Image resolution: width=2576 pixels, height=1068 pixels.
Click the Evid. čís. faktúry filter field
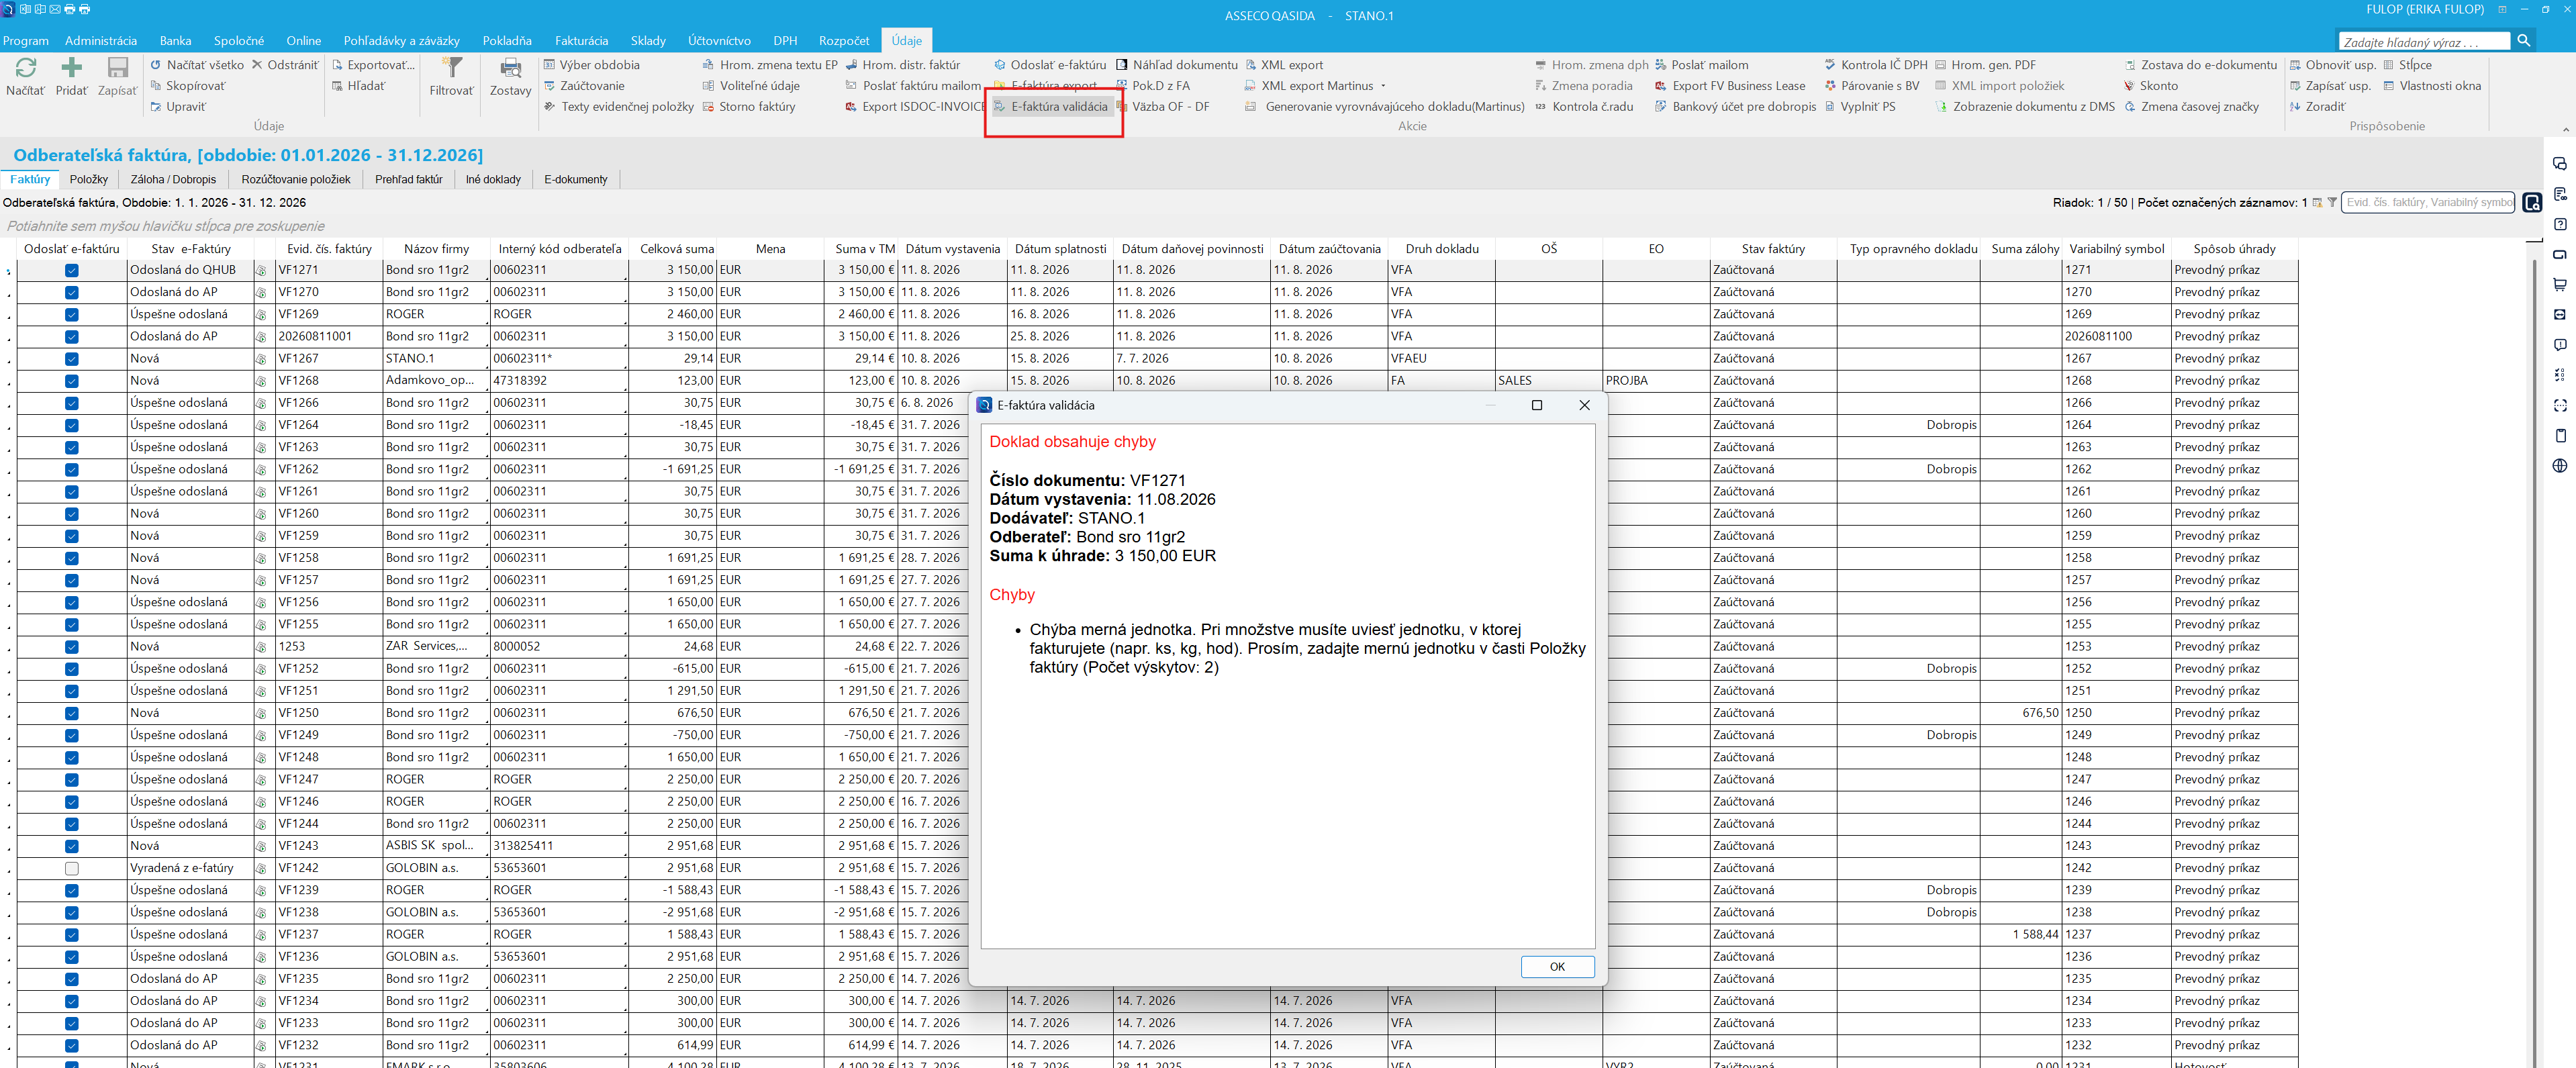[x=2427, y=202]
